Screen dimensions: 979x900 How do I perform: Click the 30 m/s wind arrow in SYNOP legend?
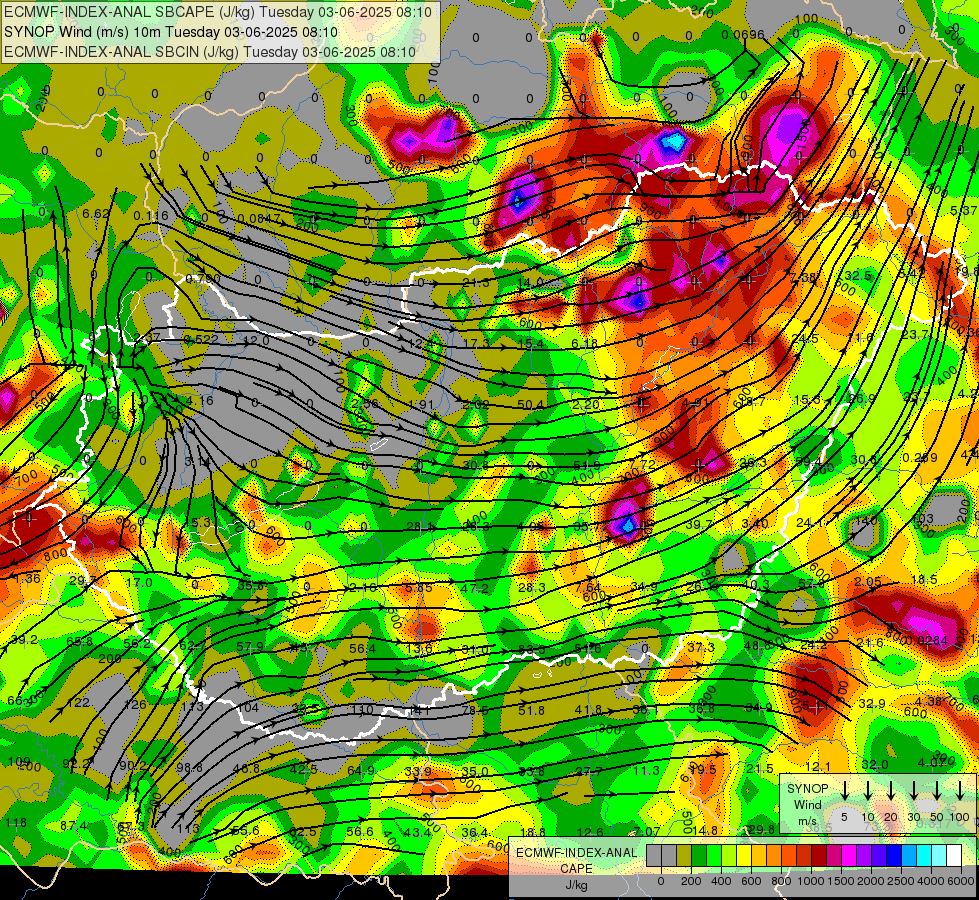[913, 790]
